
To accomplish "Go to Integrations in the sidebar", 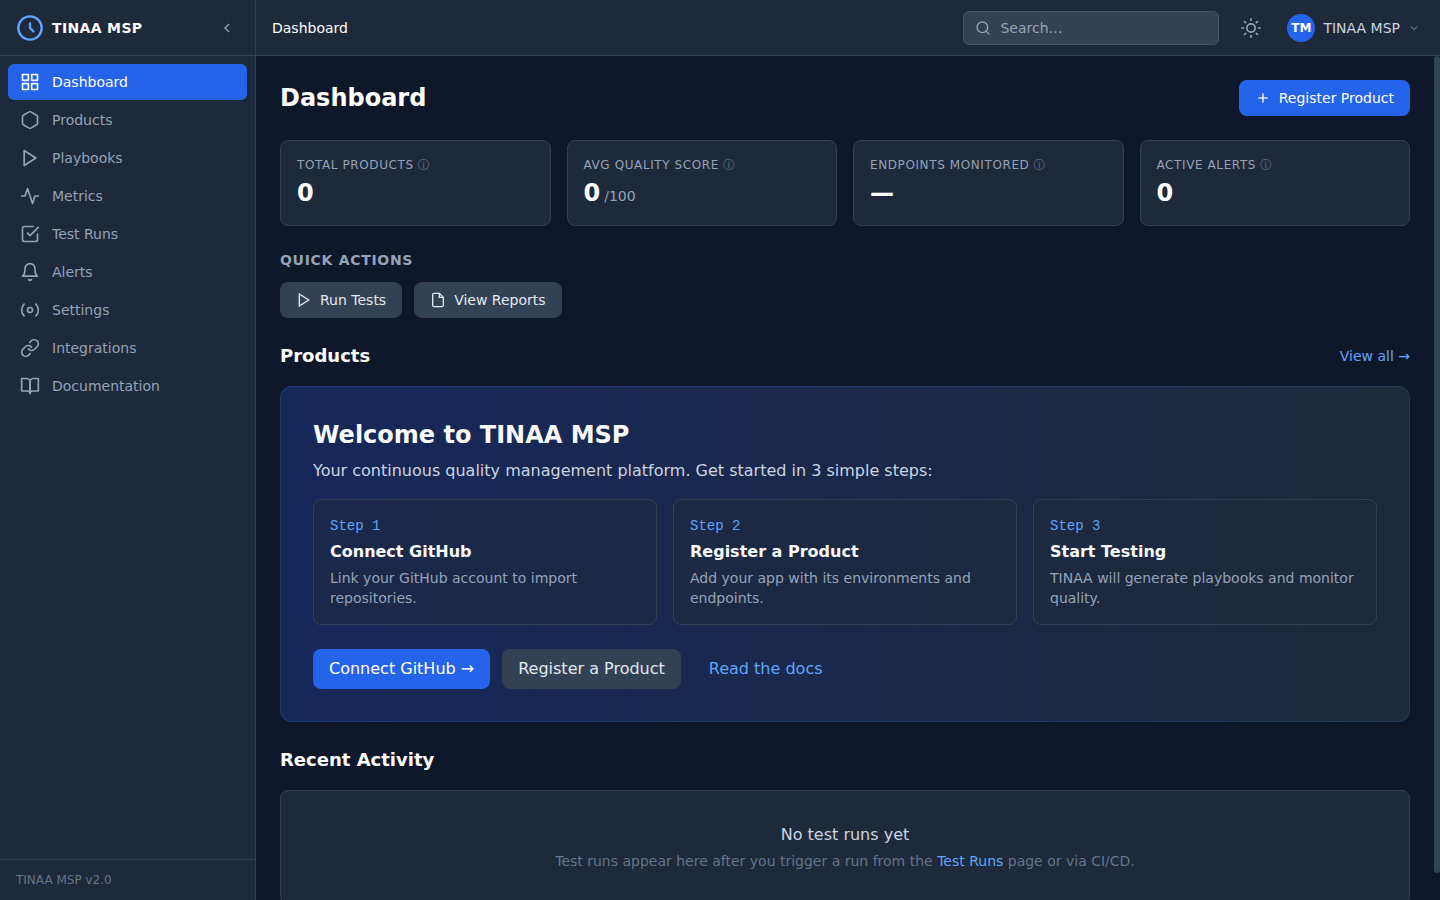I will 127,348.
